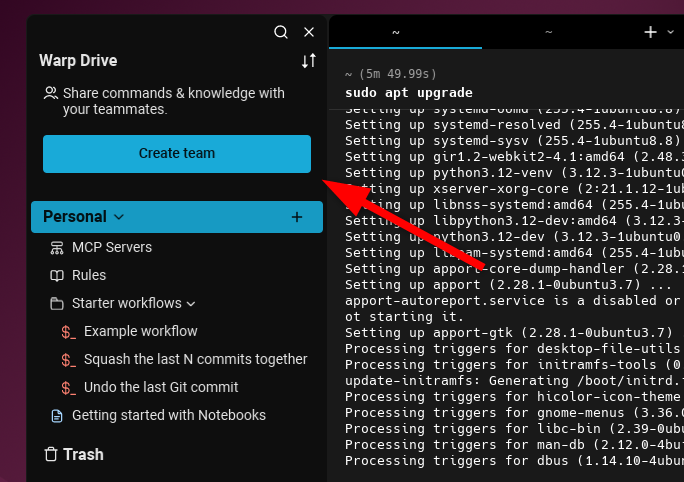Image resolution: width=684 pixels, height=482 pixels.
Task: Switch to the first terminal tab
Action: click(x=396, y=32)
